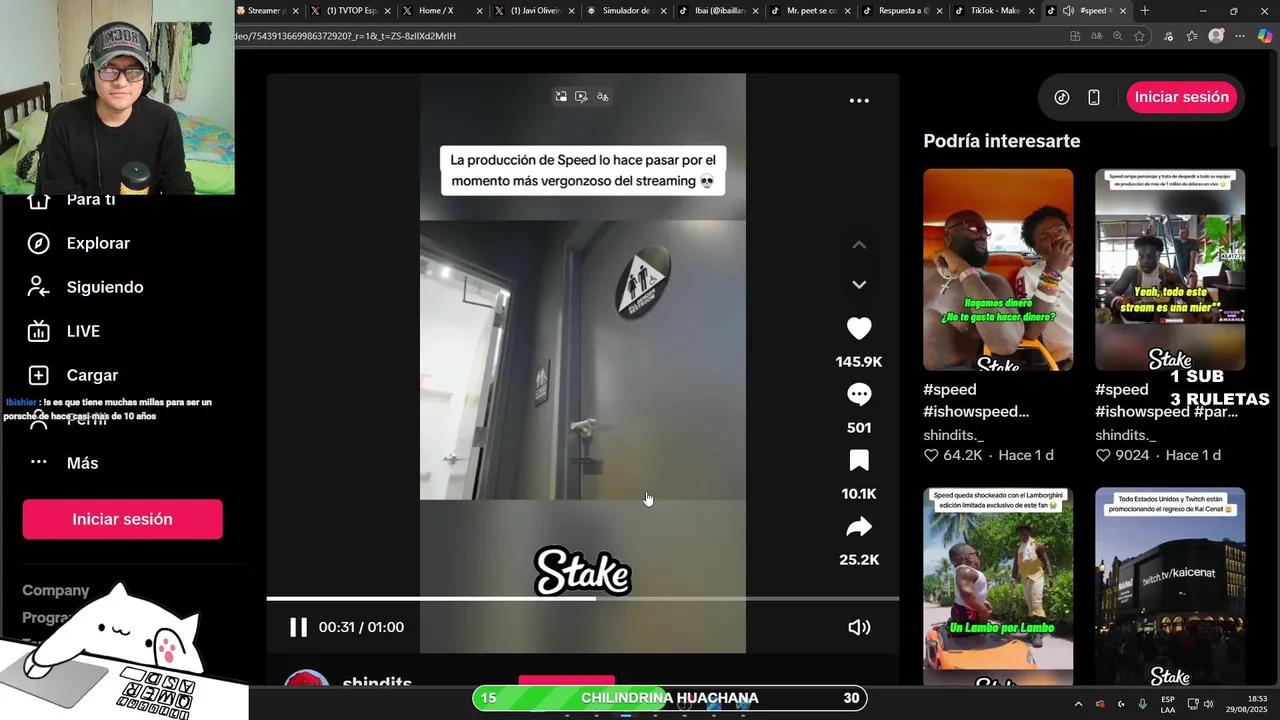
Task: Open Cargar in the sidebar
Action: [92, 375]
